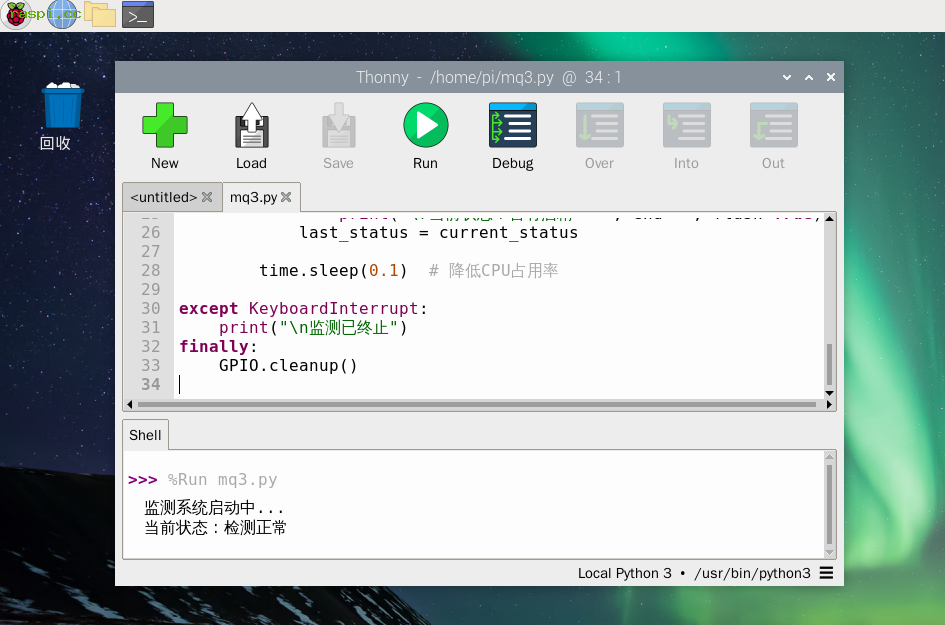Click the Save toolbar icon

click(x=338, y=126)
